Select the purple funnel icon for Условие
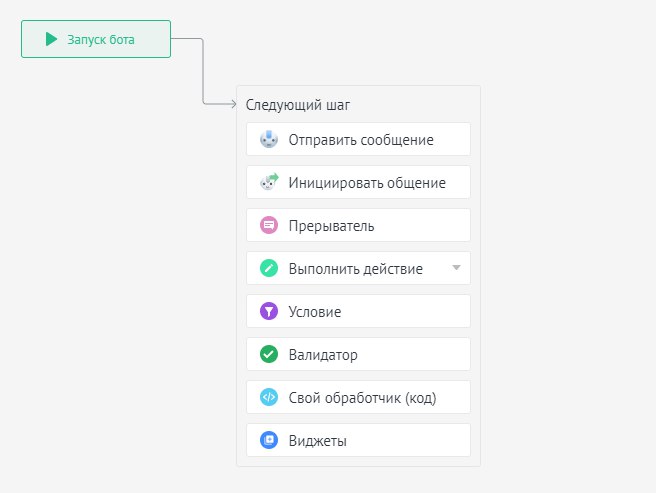This screenshot has width=656, height=493. click(x=269, y=311)
